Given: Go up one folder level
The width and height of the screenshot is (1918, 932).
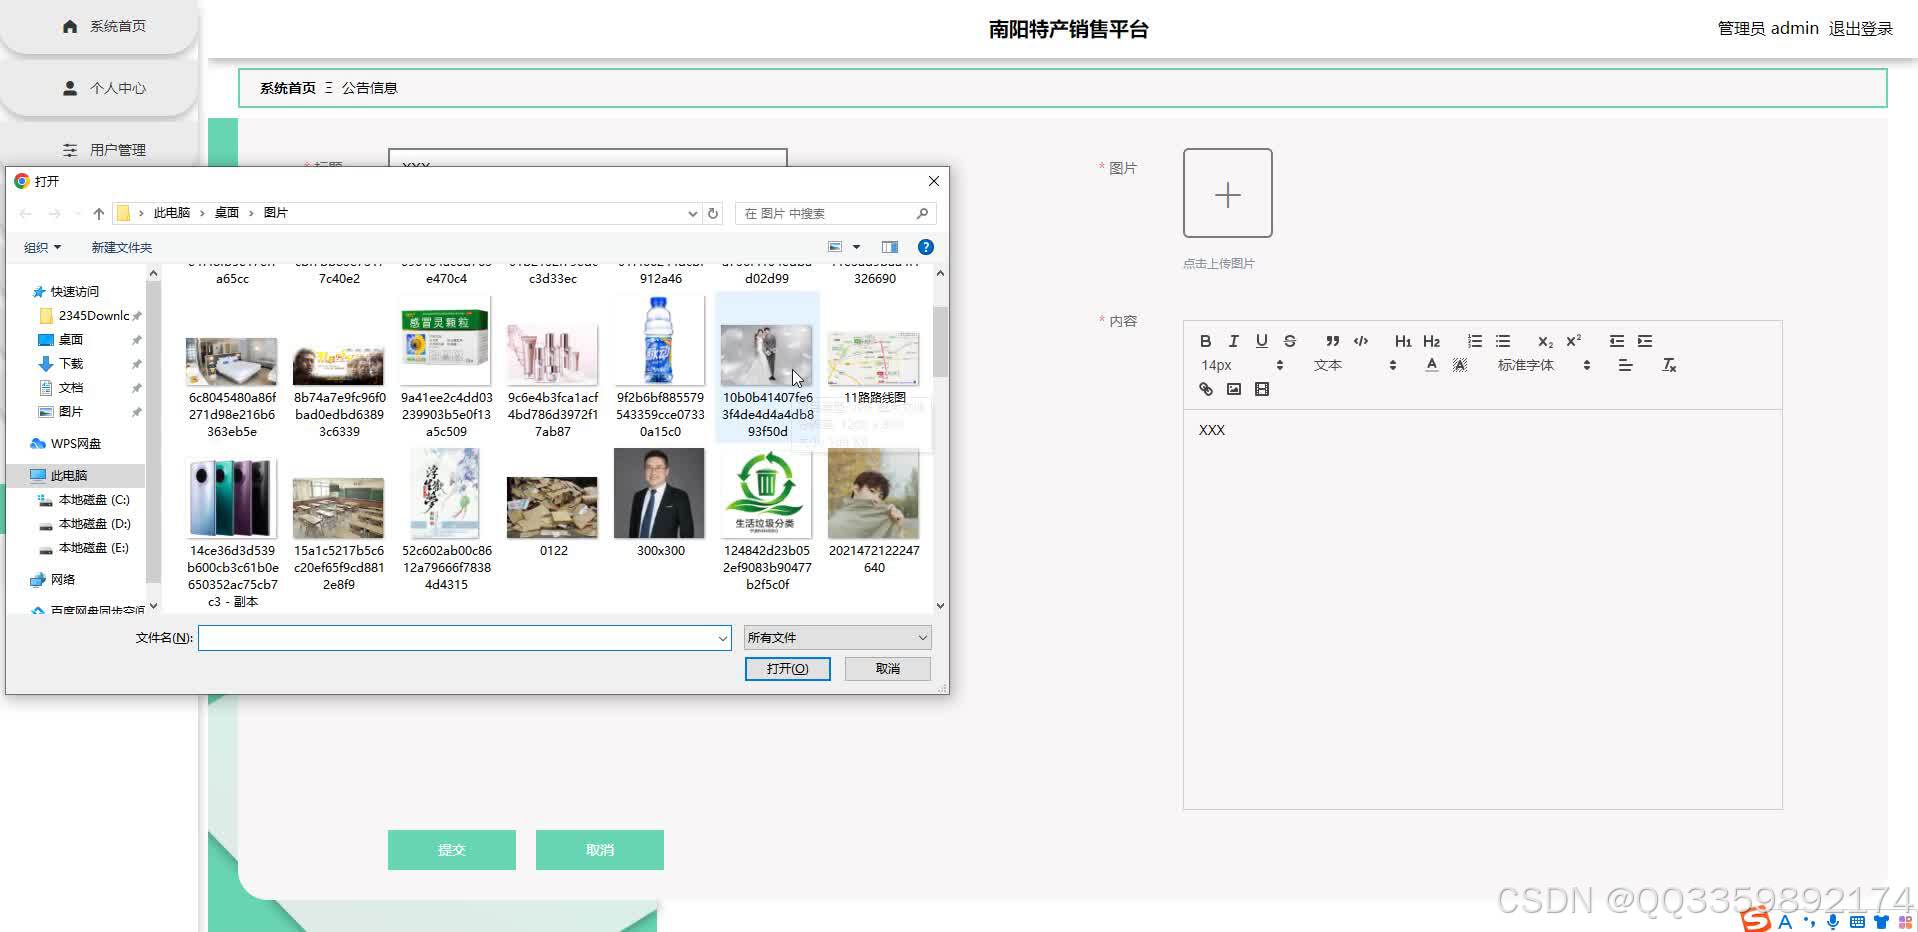Looking at the screenshot, I should (98, 213).
